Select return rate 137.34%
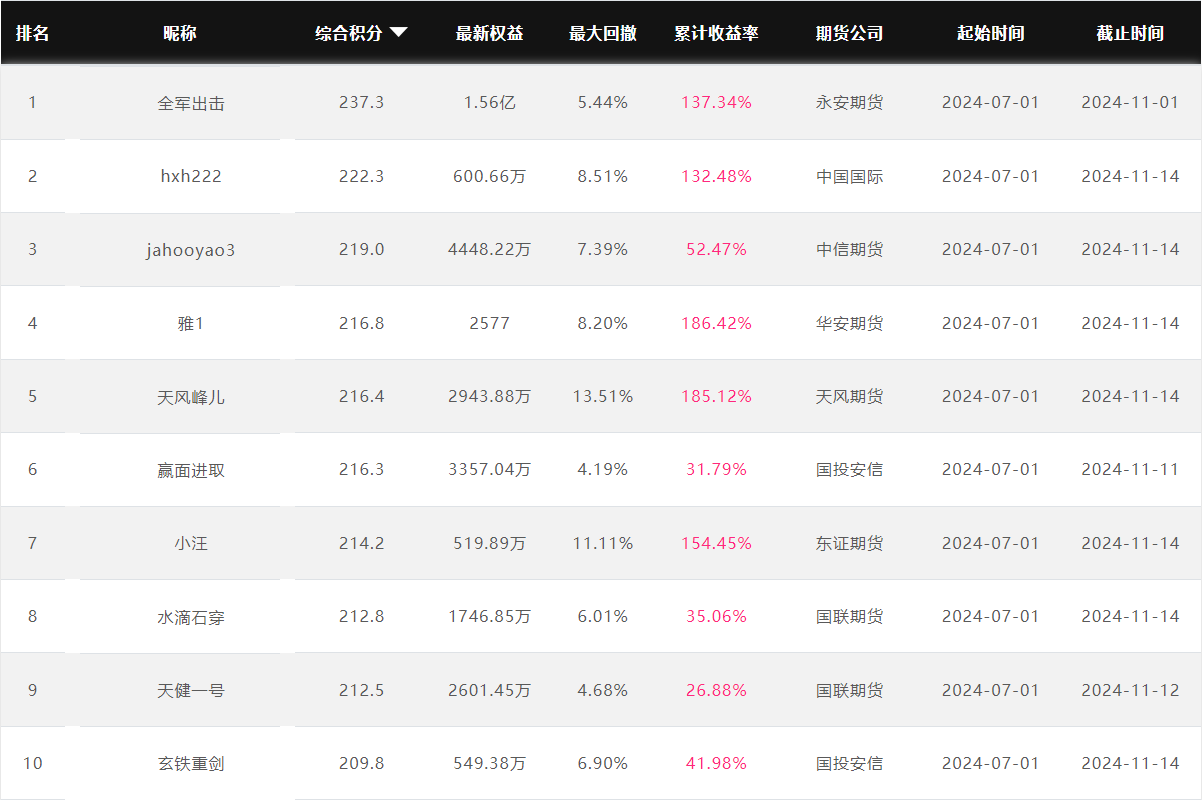 (716, 103)
